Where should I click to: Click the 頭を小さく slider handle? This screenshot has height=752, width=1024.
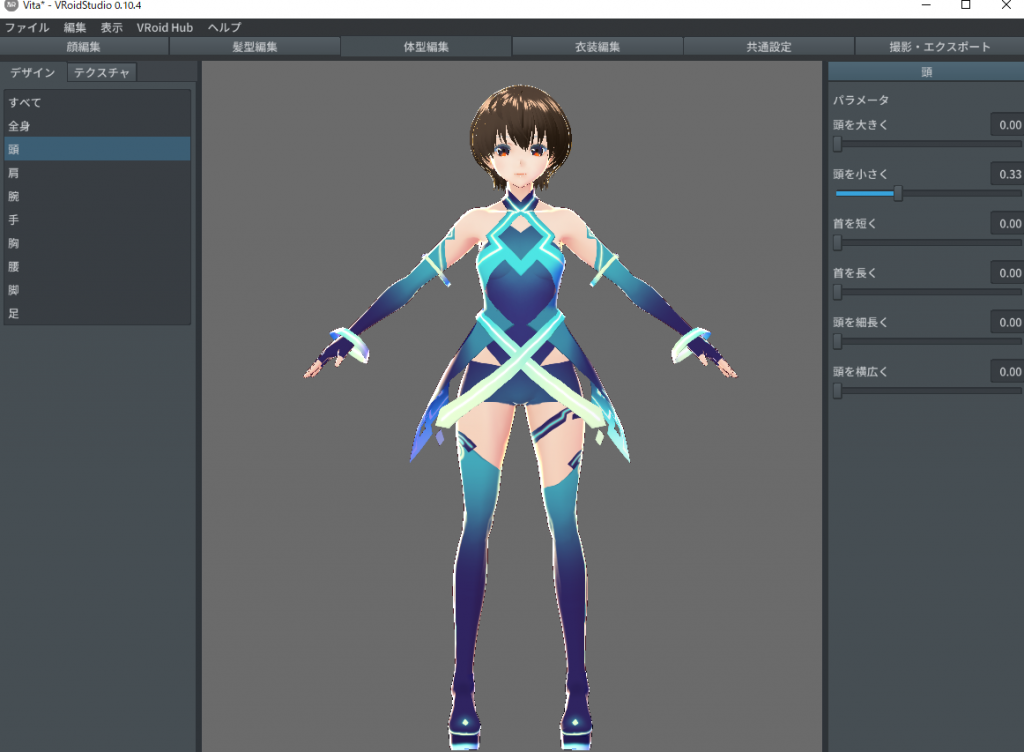click(x=898, y=193)
